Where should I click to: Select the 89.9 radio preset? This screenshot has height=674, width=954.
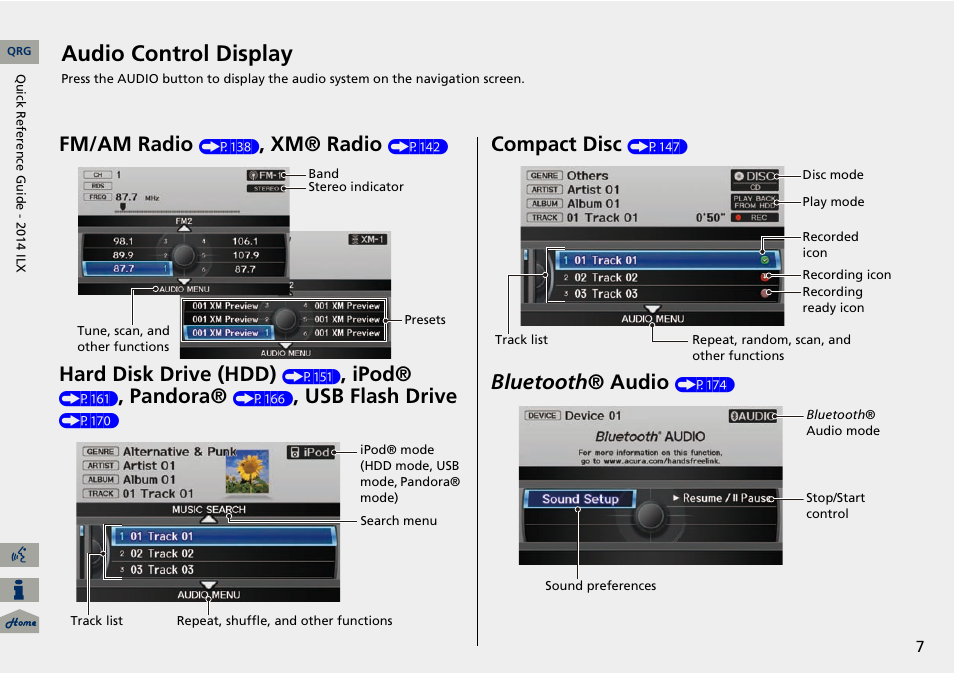coord(124,255)
